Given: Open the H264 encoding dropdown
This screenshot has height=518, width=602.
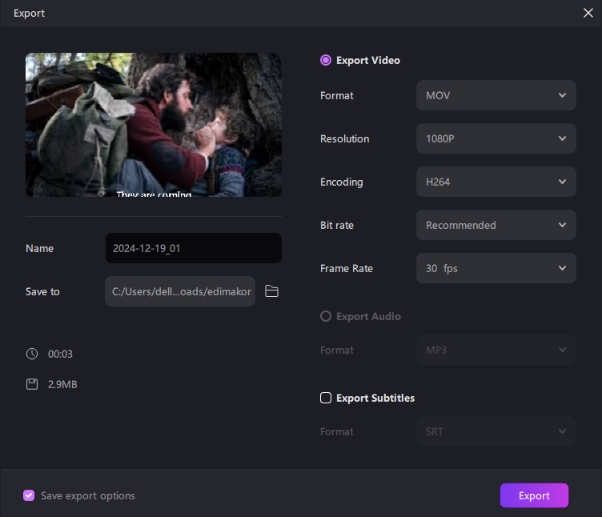Looking at the screenshot, I should (495, 182).
